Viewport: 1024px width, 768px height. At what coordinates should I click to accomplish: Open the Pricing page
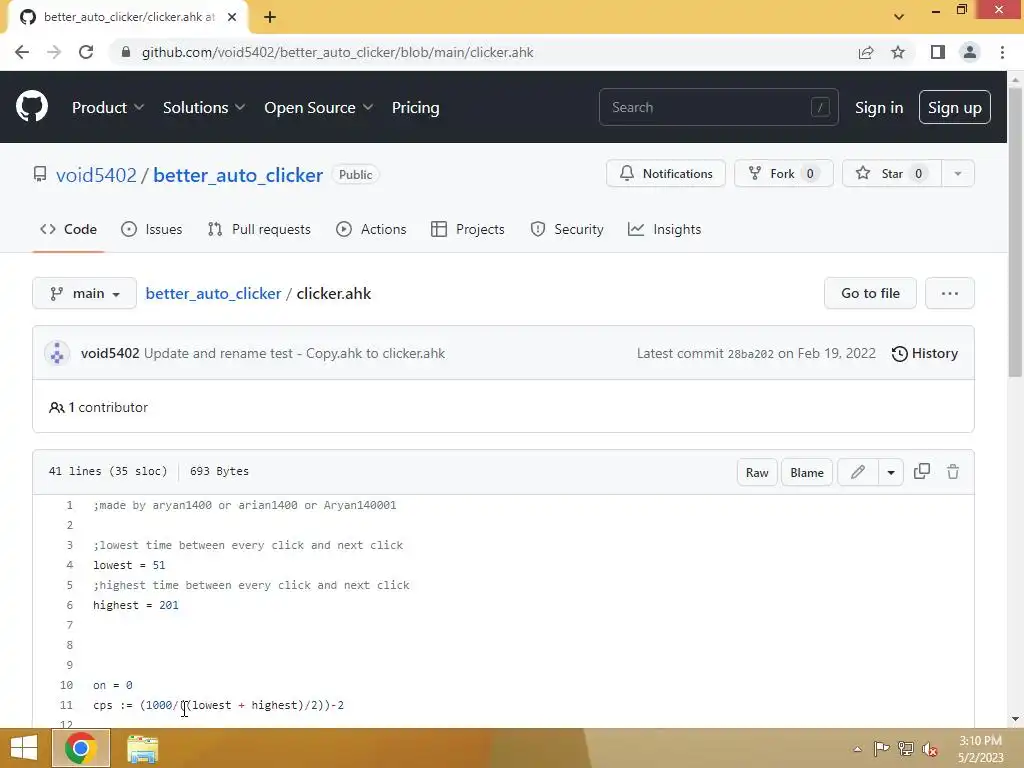415,107
